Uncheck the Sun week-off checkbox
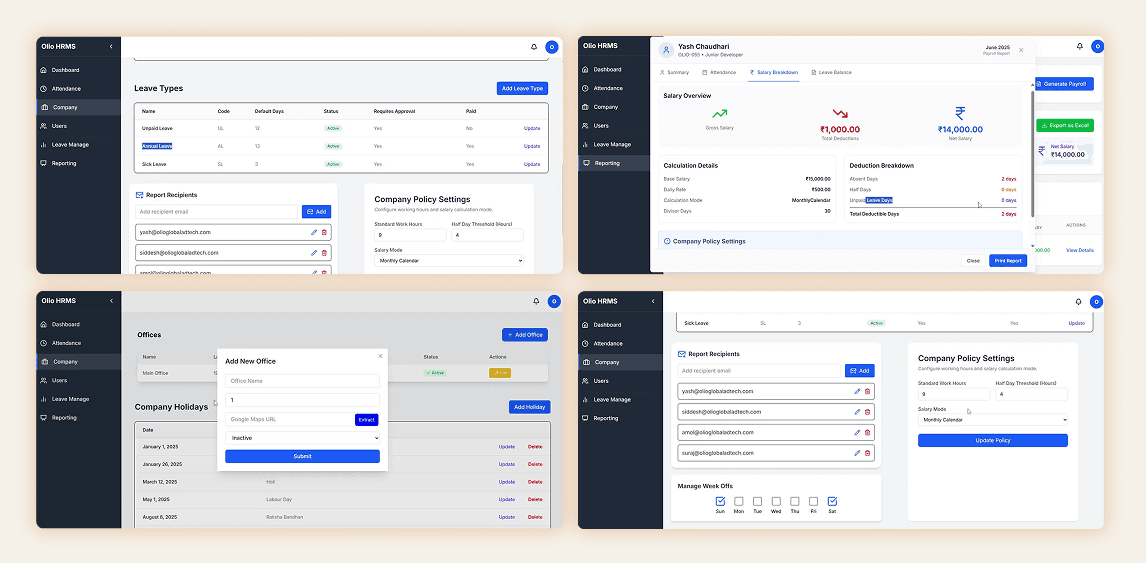1146x564 pixels. click(x=720, y=501)
